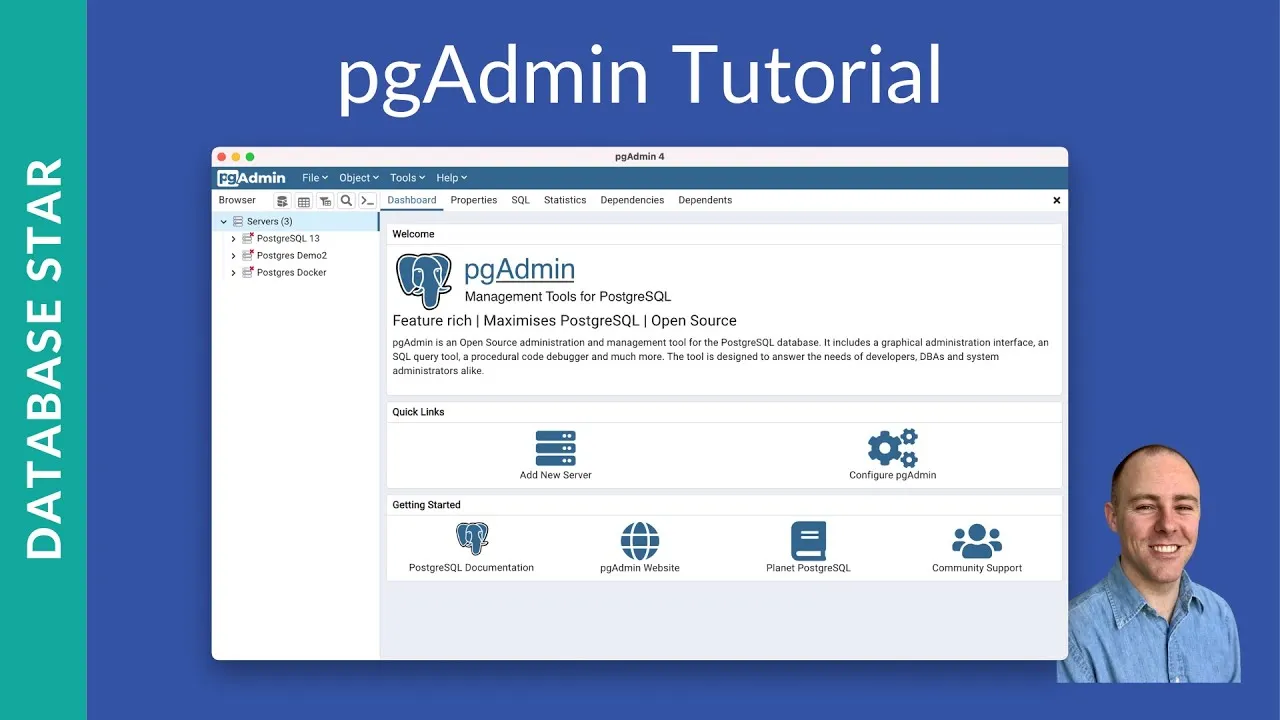Select the Servers (3) label
This screenshot has width=1280, height=720.
click(270, 221)
